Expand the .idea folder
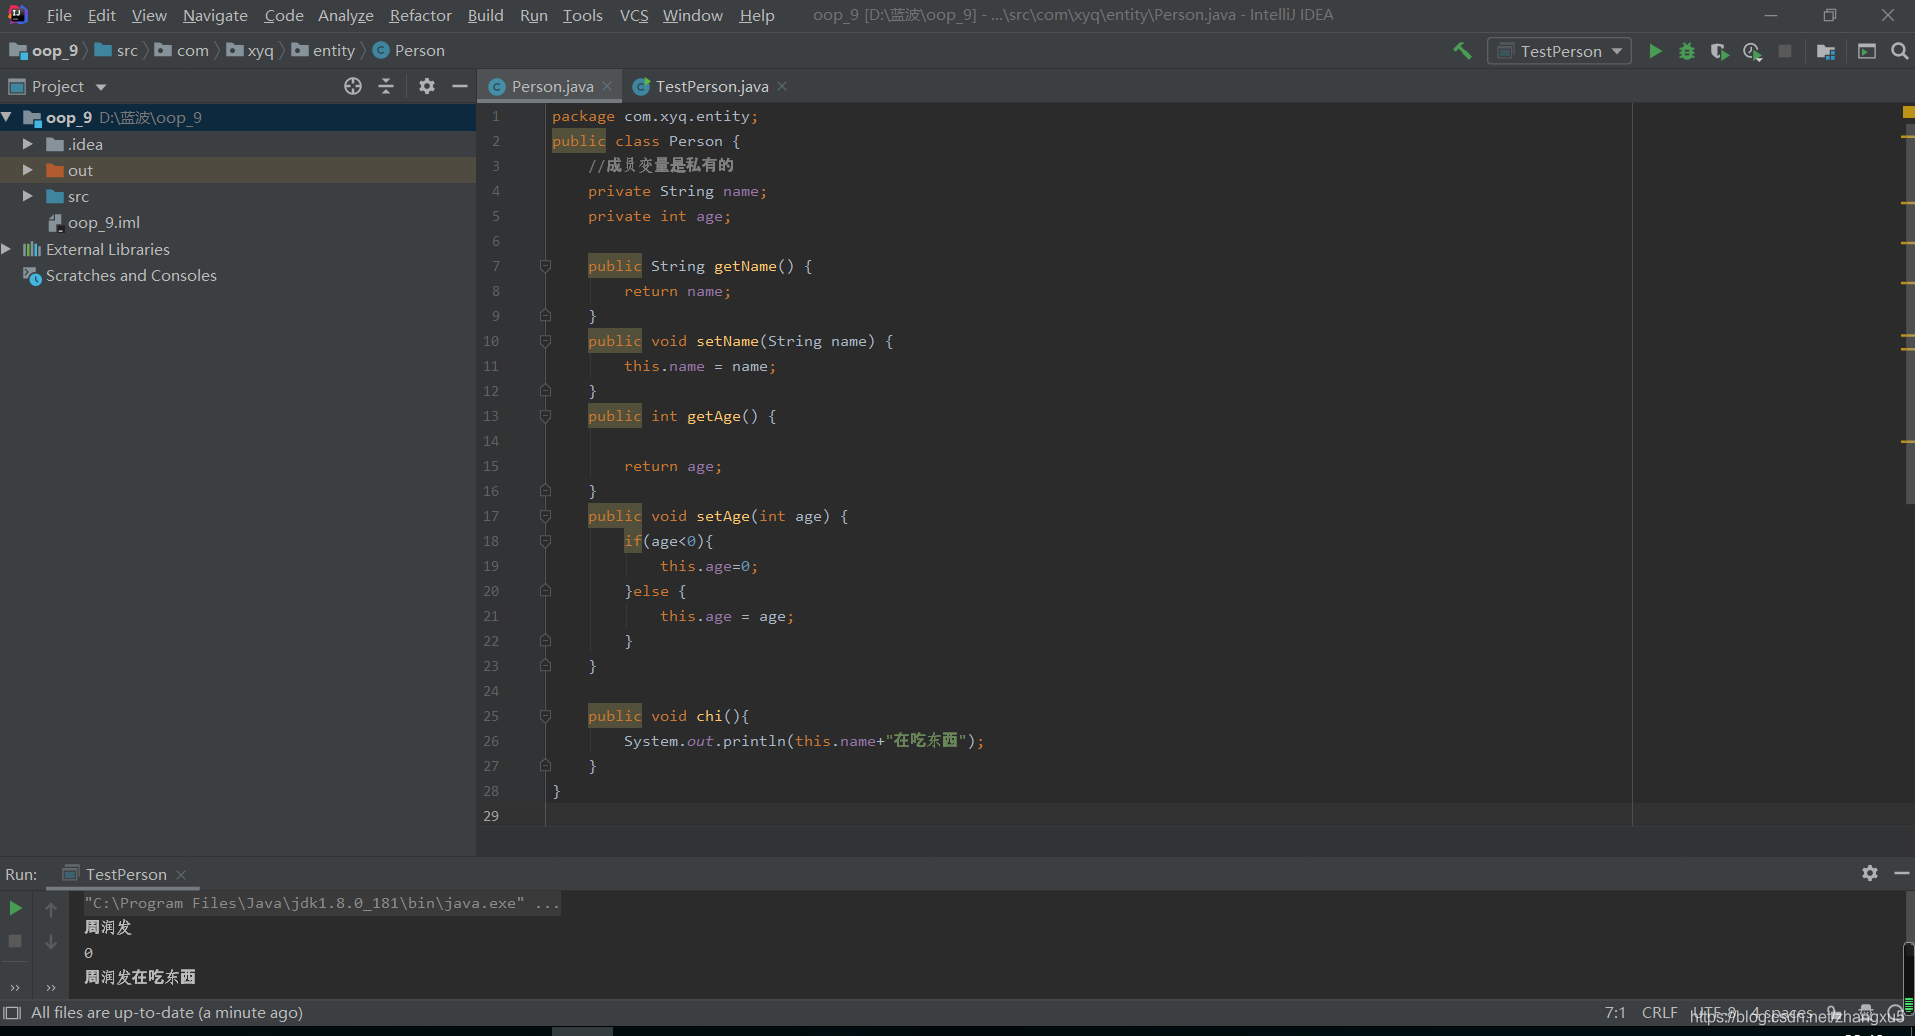1915x1036 pixels. click(x=28, y=144)
